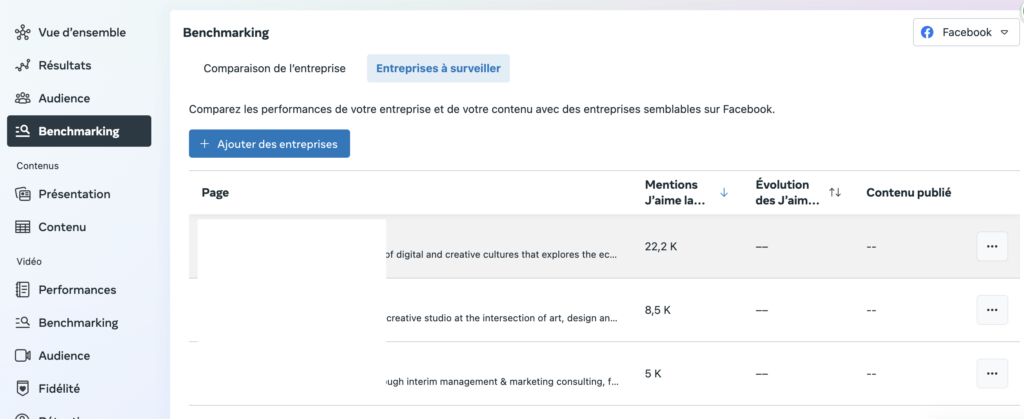This screenshot has width=1024, height=419.
Task: Switch to Comparaison de l'entreprise tab
Action: 274,69
